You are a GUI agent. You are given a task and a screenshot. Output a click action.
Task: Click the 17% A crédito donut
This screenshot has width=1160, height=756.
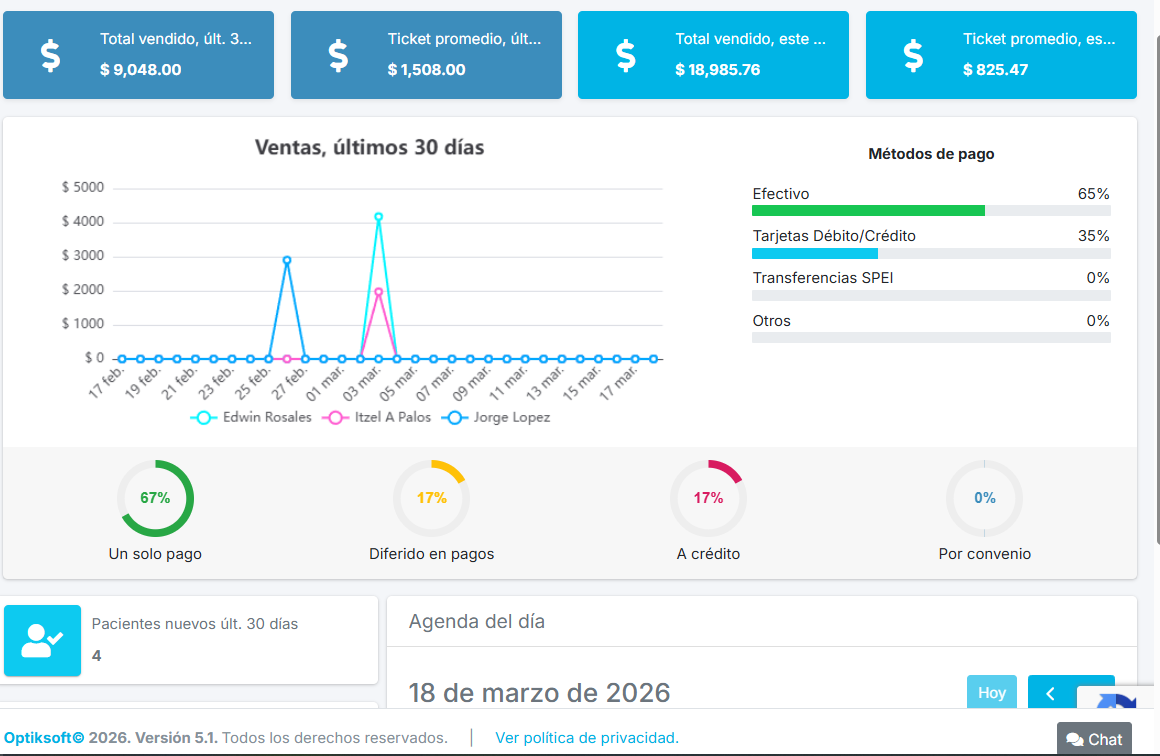[x=708, y=498]
